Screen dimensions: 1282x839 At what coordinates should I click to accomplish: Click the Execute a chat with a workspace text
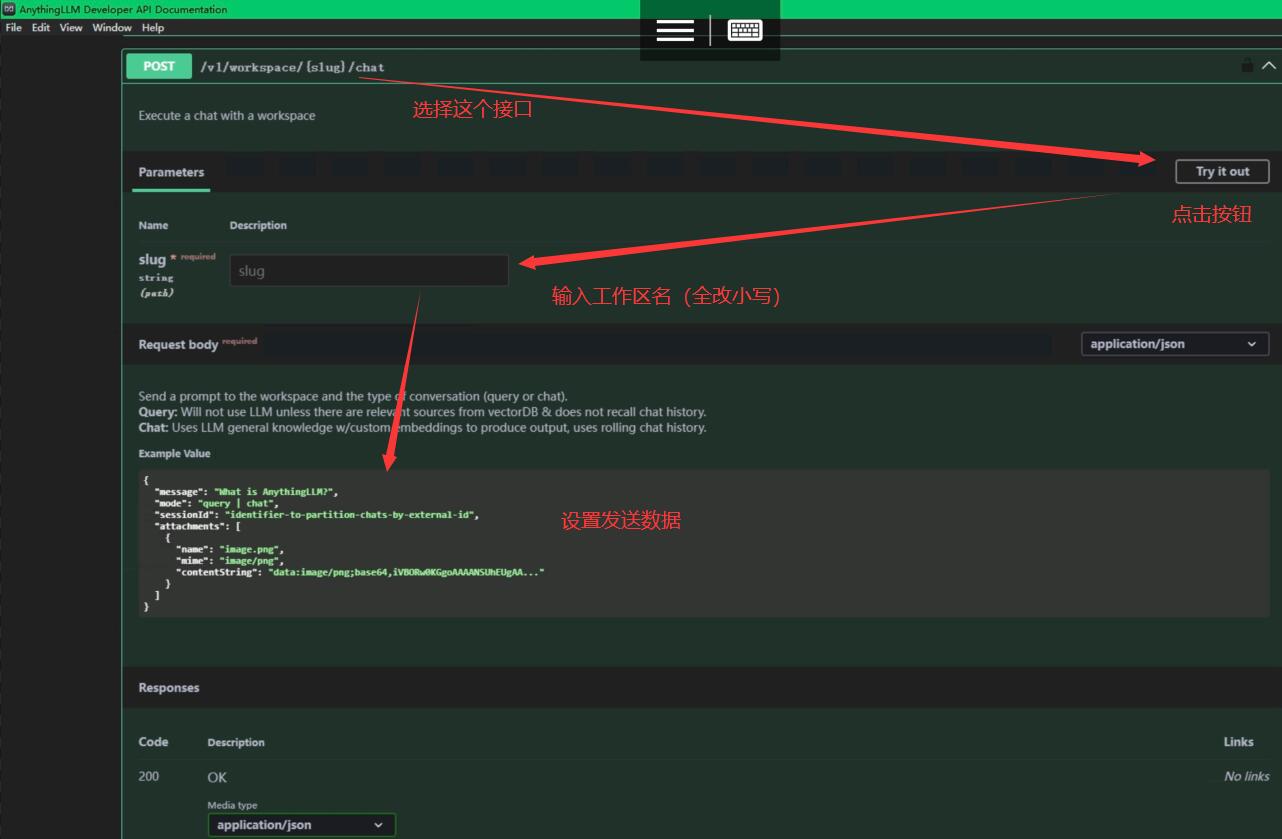click(x=227, y=116)
